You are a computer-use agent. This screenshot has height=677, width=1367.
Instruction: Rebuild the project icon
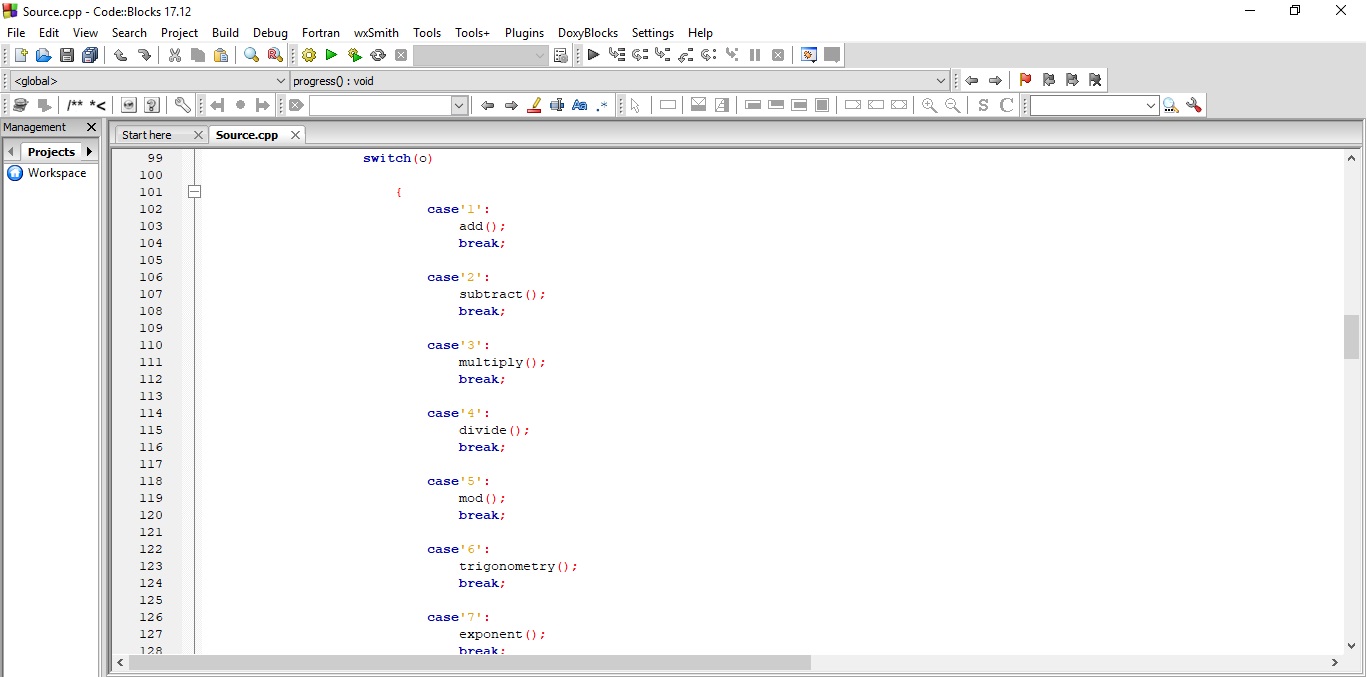coord(378,55)
